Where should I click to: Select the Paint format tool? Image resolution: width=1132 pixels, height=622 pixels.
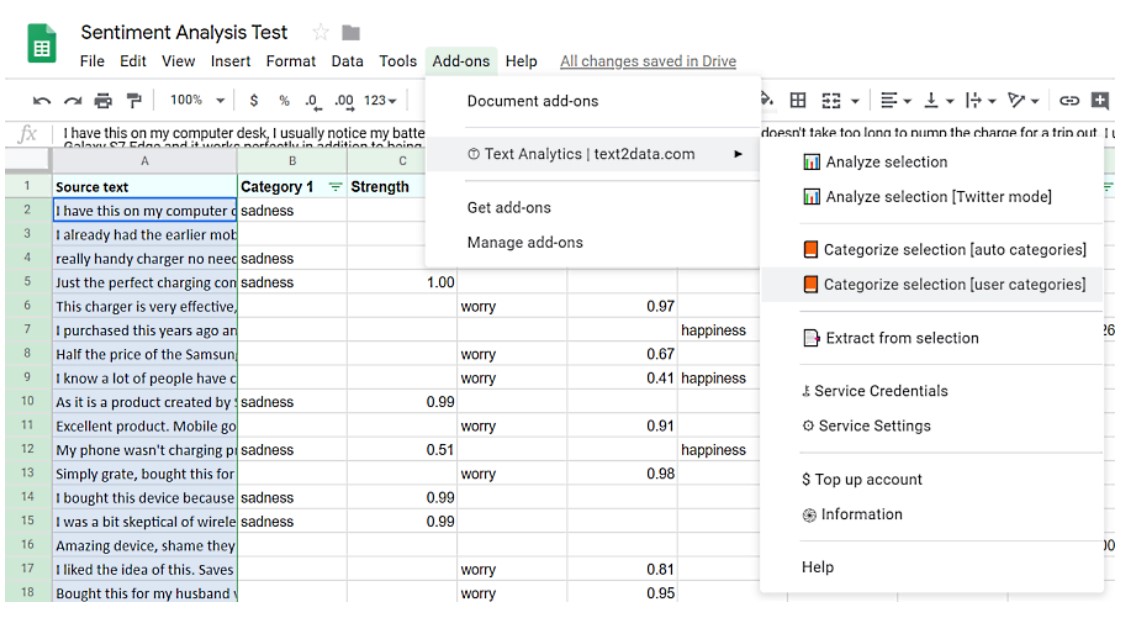[134, 101]
